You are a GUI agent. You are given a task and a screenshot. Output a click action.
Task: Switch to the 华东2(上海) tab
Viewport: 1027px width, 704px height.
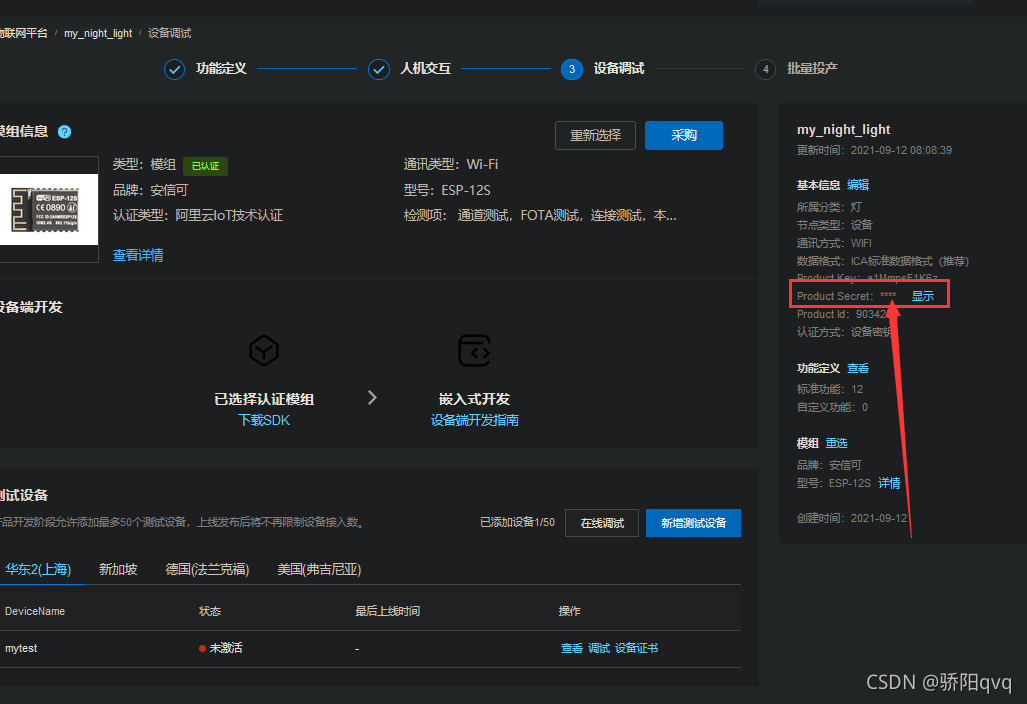[x=38, y=569]
